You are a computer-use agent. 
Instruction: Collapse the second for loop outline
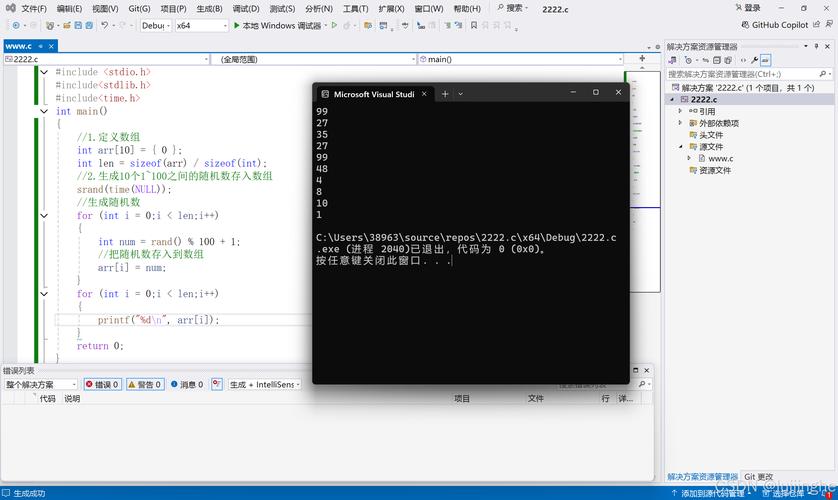pos(44,294)
